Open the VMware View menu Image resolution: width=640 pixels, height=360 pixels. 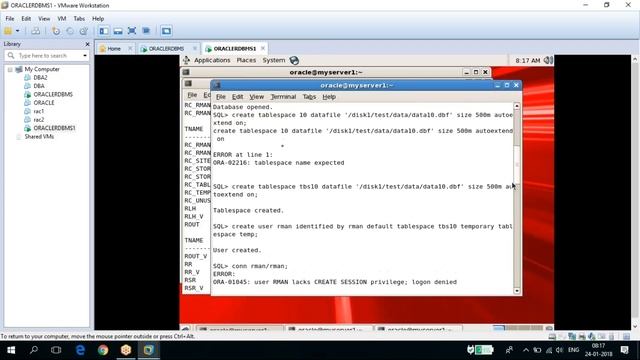click(x=44, y=19)
